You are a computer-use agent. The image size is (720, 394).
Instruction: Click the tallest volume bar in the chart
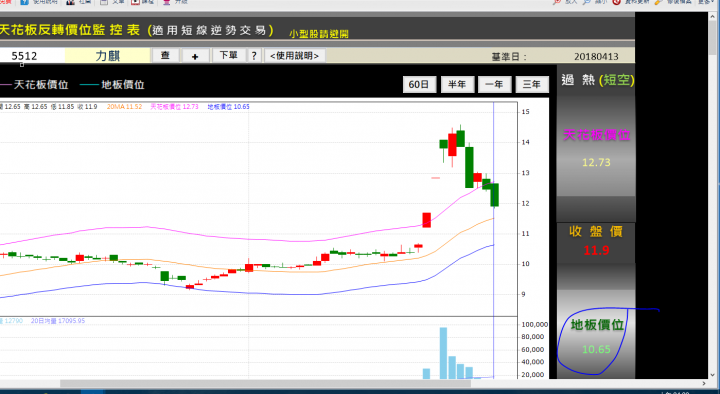point(443,353)
